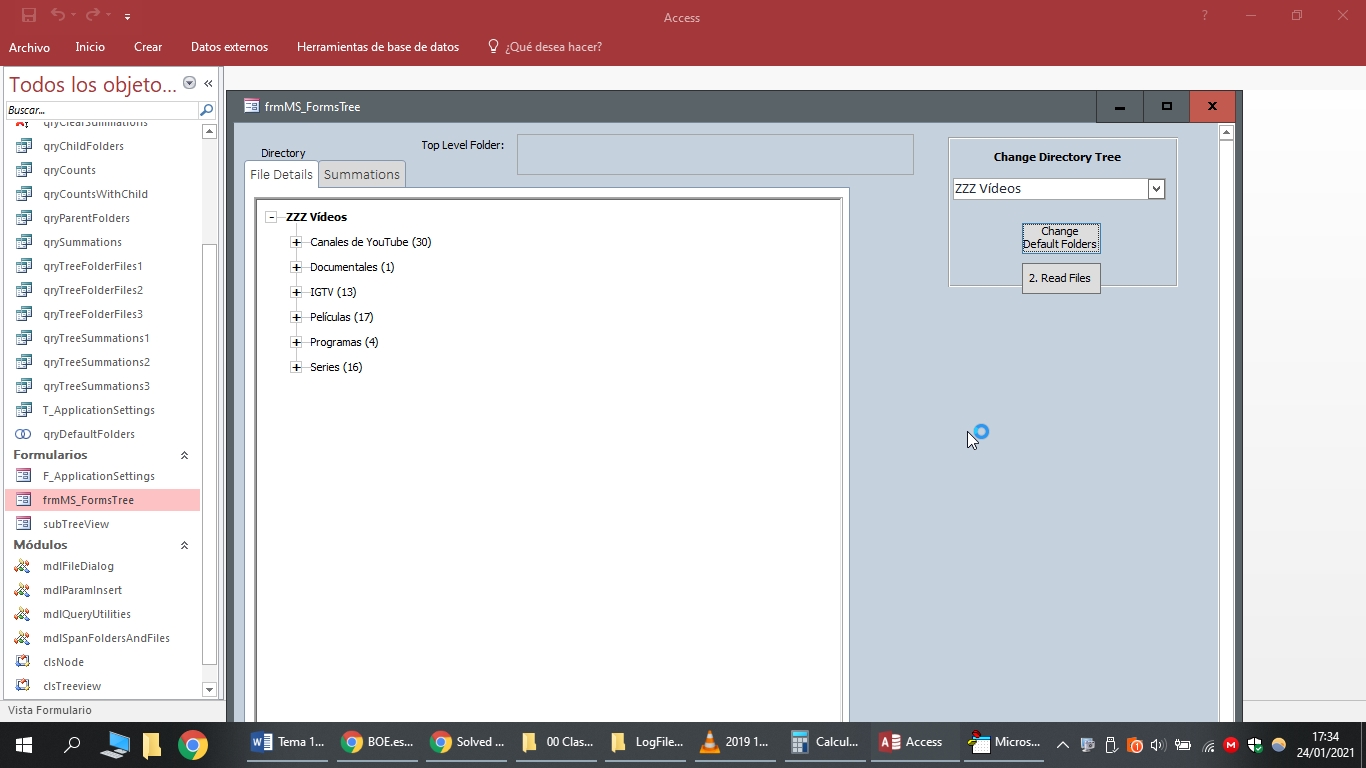
Task: Open the Archivo menu
Action: (29, 47)
